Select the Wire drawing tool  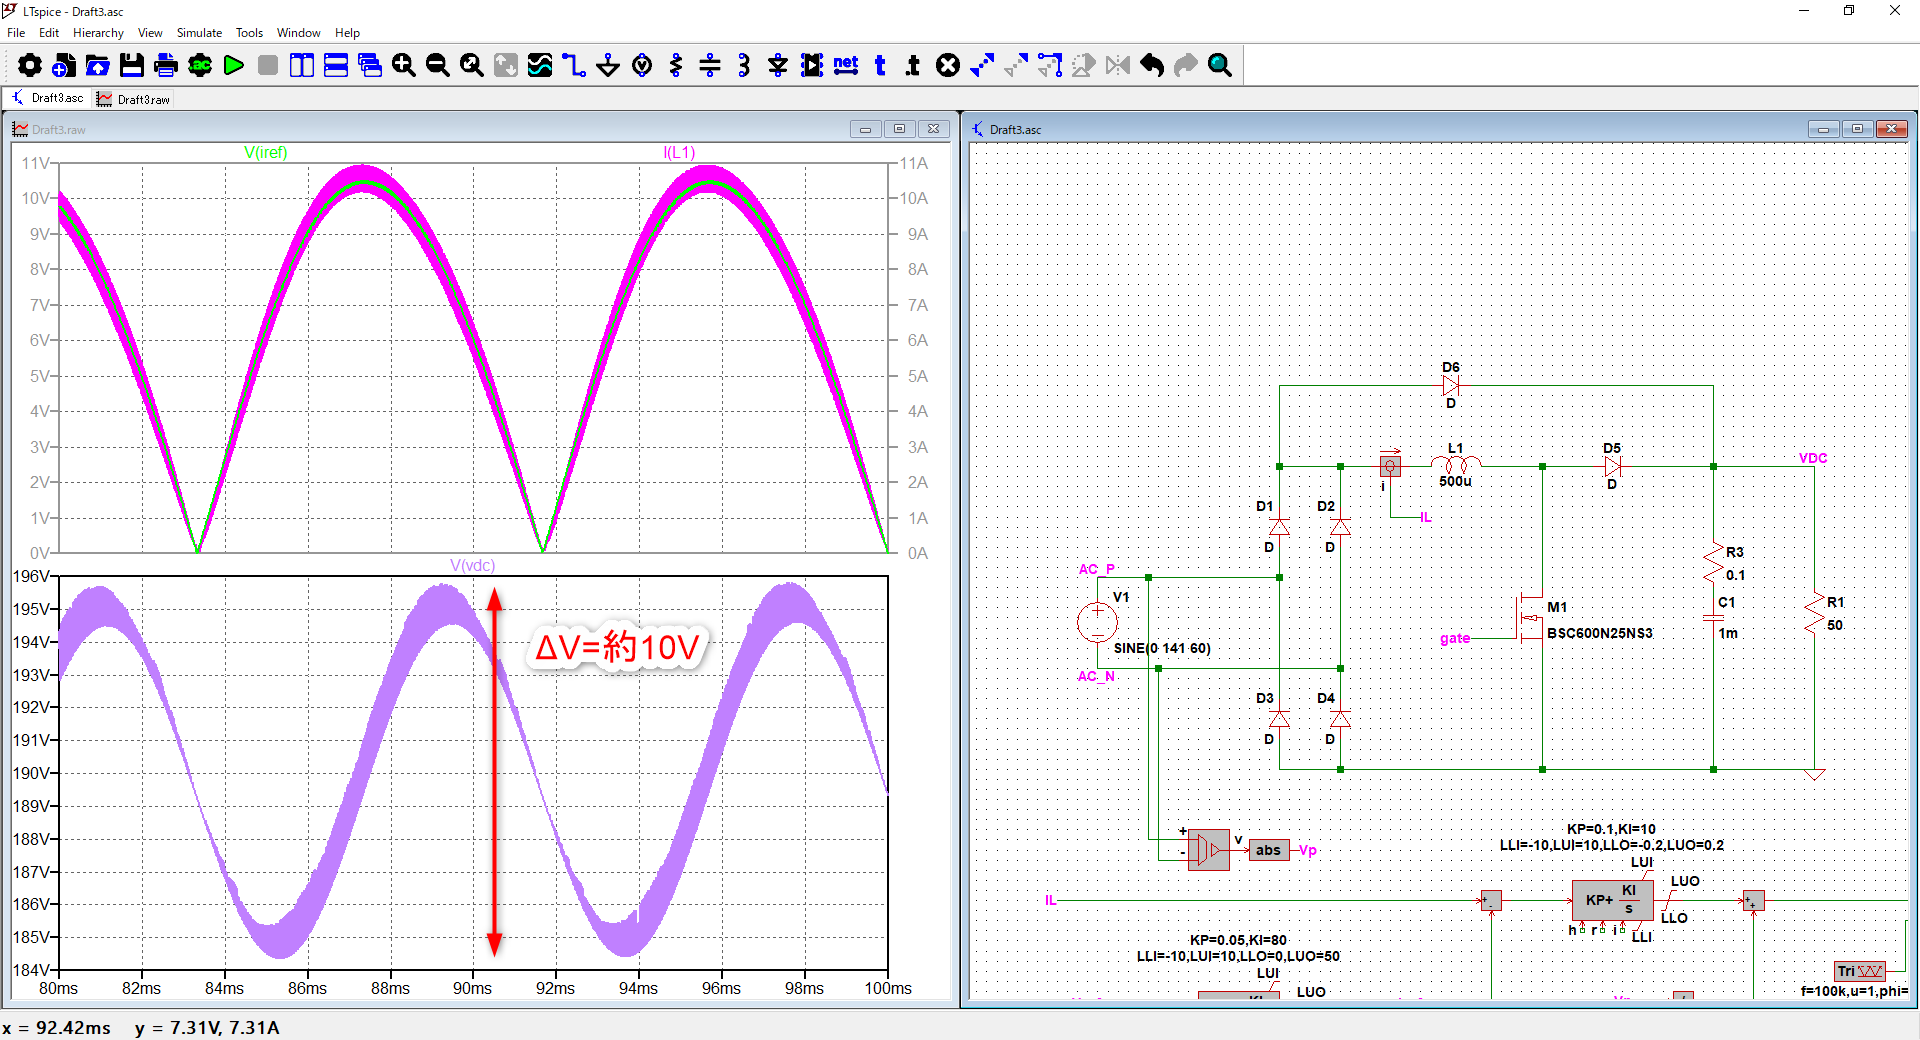573,66
